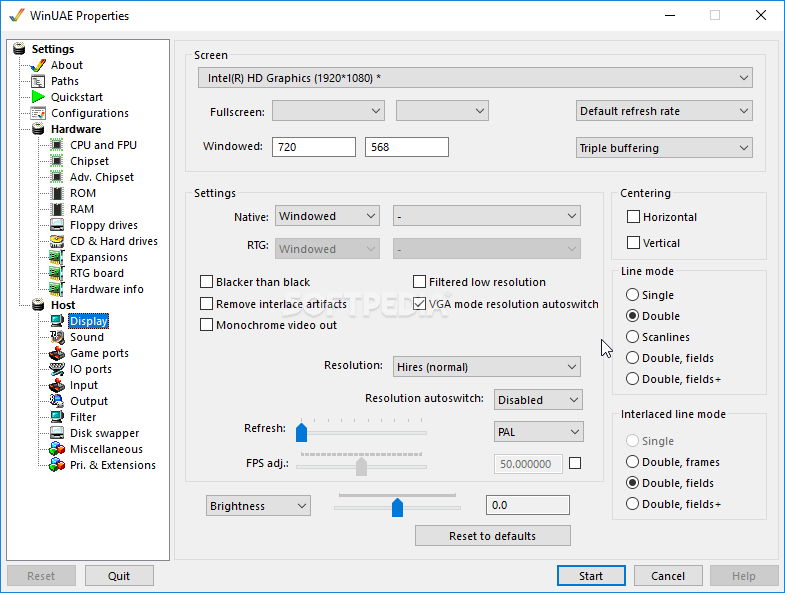Click the Paths icon in tree

pos(38,81)
